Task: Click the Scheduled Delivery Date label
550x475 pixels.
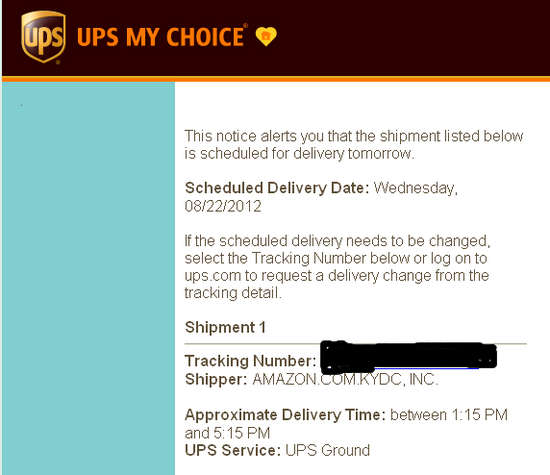Action: (x=277, y=188)
